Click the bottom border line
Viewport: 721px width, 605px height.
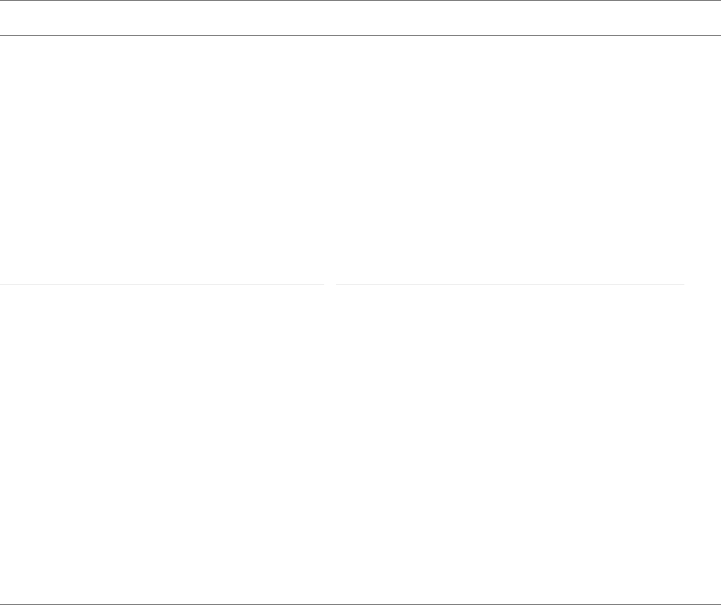click(x=360, y=603)
